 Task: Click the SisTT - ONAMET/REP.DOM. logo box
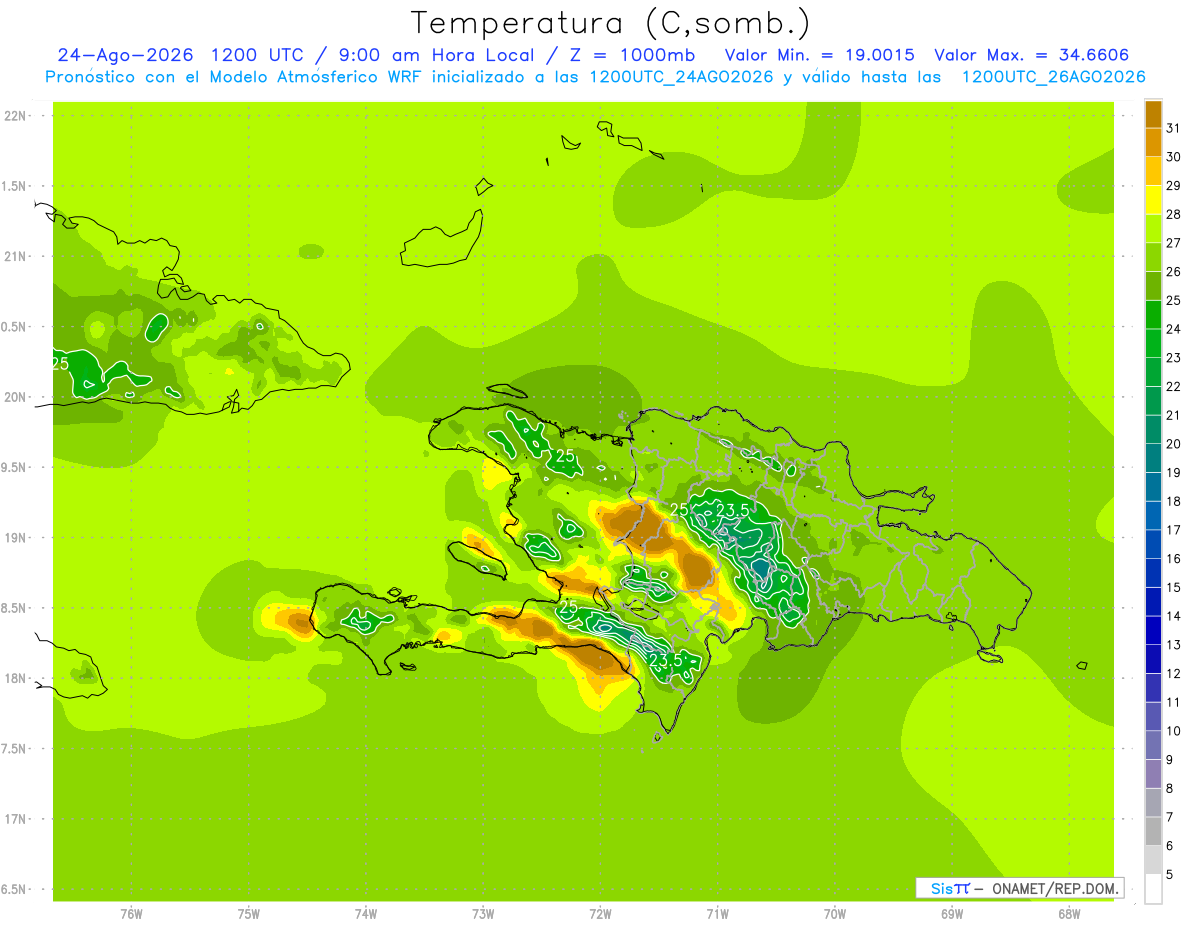coord(1019,888)
